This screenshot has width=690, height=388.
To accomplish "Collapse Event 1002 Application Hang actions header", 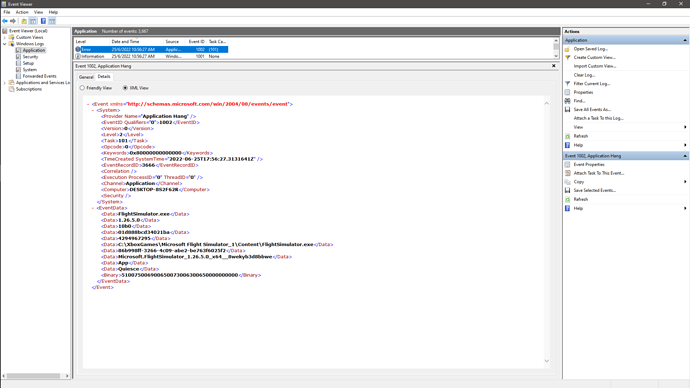I will [x=685, y=156].
